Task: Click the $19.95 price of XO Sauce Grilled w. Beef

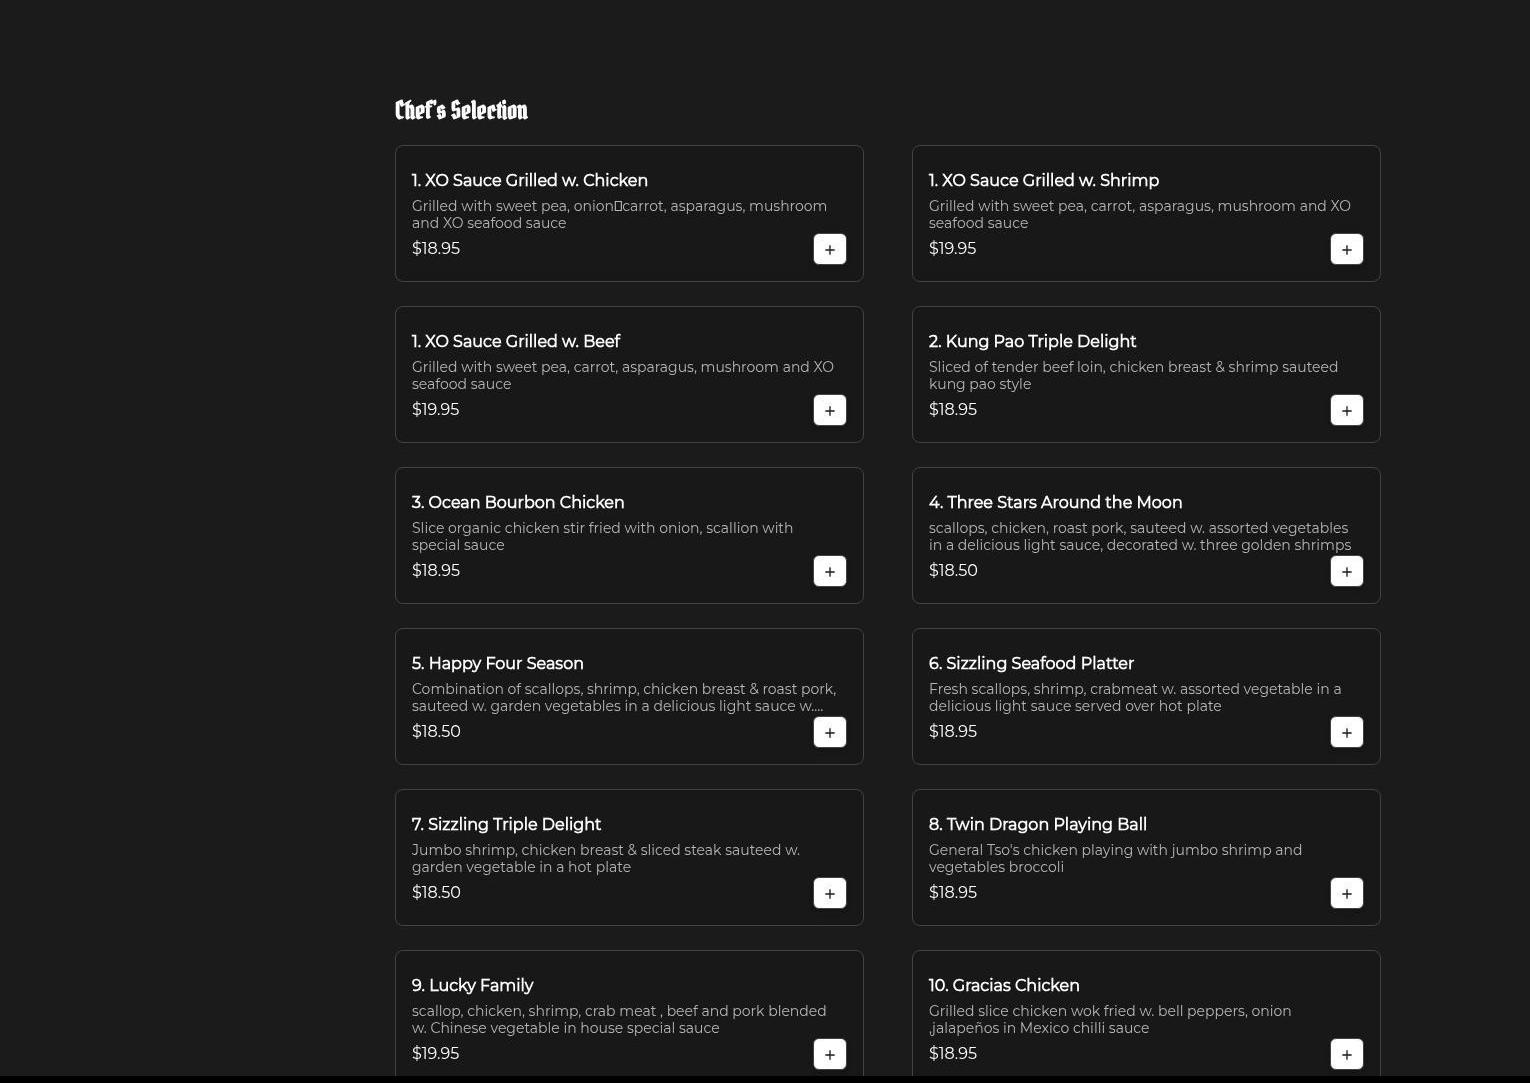Action: click(436, 409)
